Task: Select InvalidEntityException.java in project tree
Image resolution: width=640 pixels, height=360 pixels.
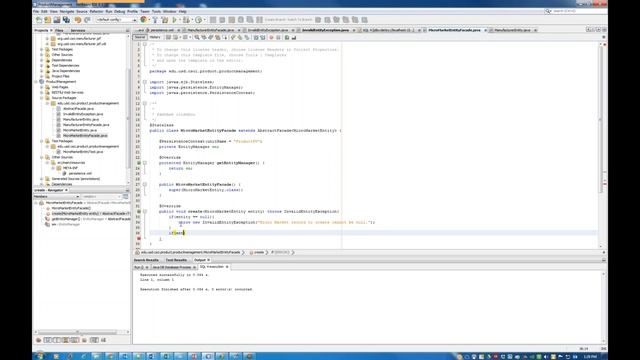Action: [x=83, y=114]
